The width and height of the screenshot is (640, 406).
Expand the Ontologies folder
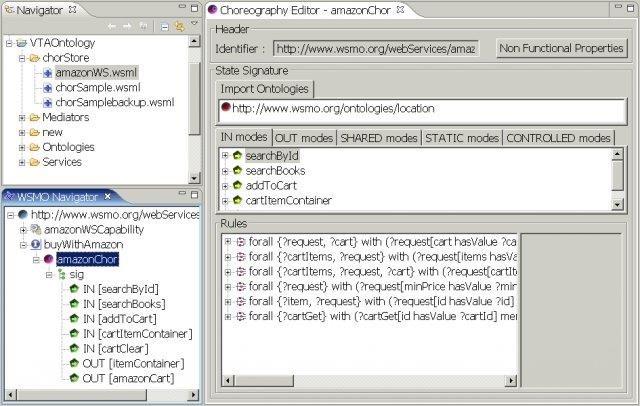point(22,148)
